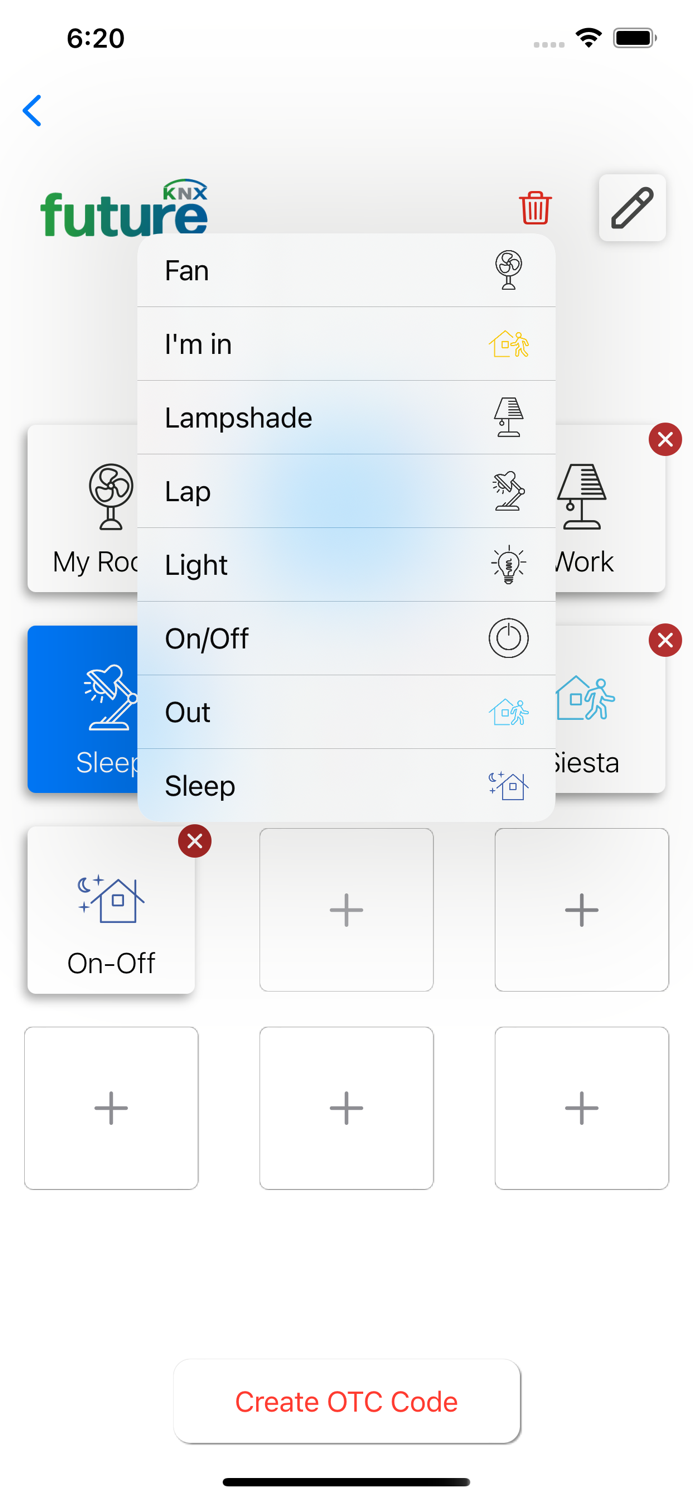Tap the blue back chevron arrow
Screen dimensions: 693x1500
coord(32,110)
